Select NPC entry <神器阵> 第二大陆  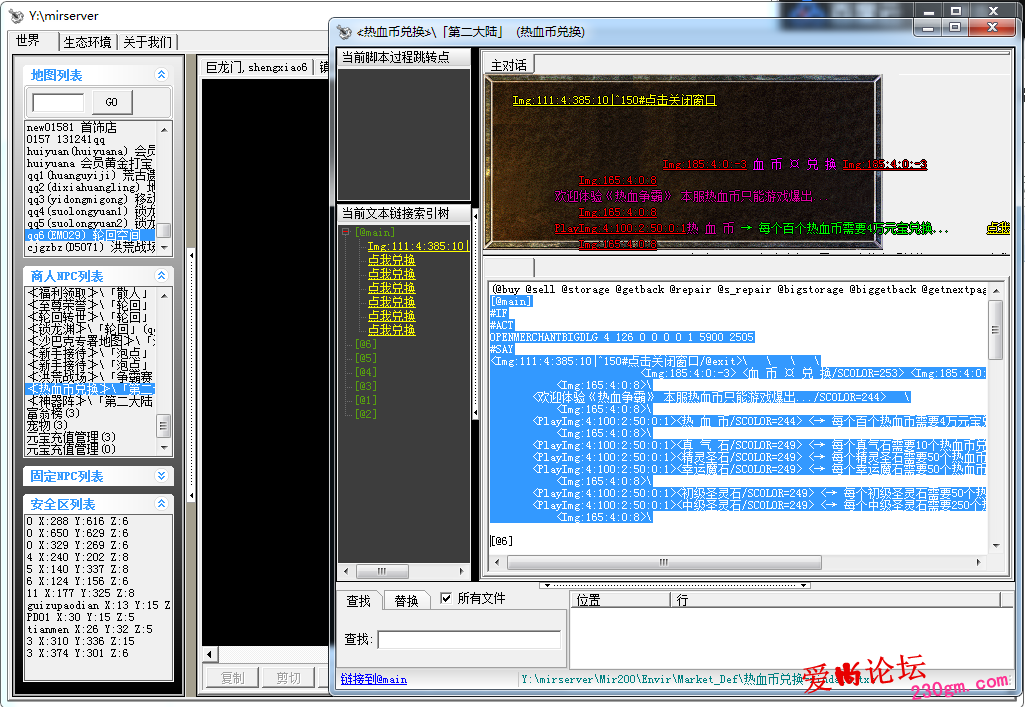coord(90,401)
